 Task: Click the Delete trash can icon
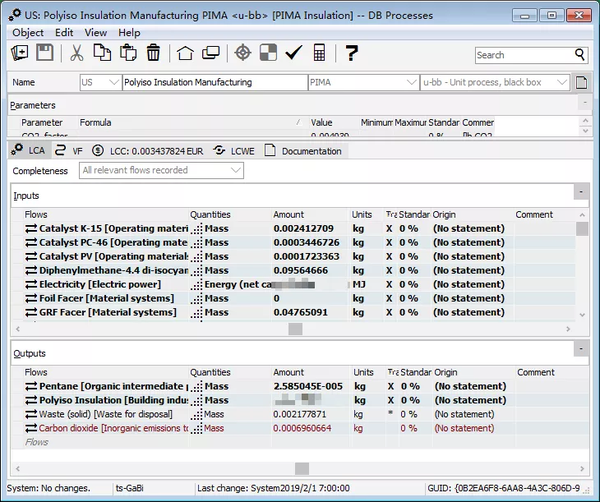coord(153,52)
